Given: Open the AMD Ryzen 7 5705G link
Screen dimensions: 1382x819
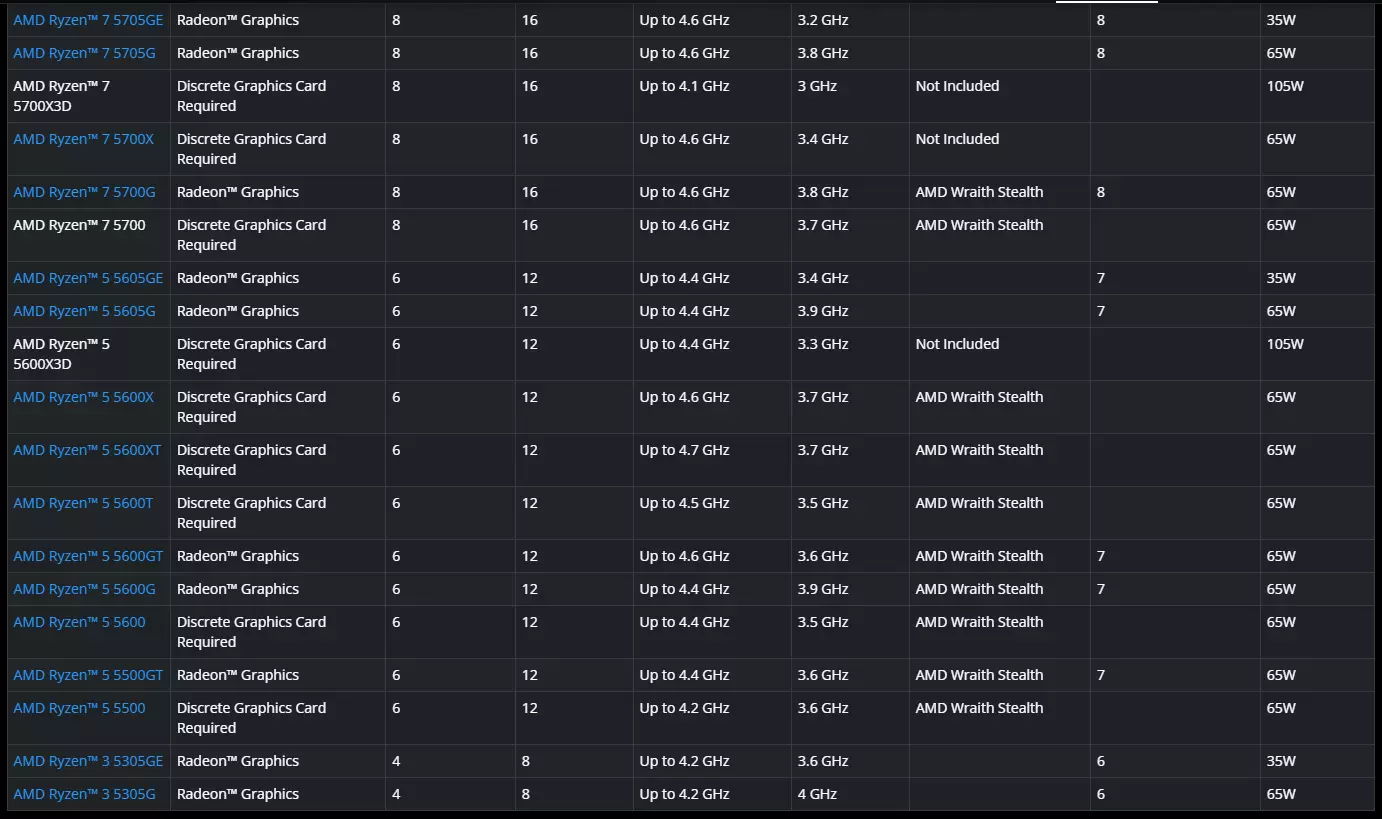Looking at the screenshot, I should pyautogui.click(x=84, y=53).
